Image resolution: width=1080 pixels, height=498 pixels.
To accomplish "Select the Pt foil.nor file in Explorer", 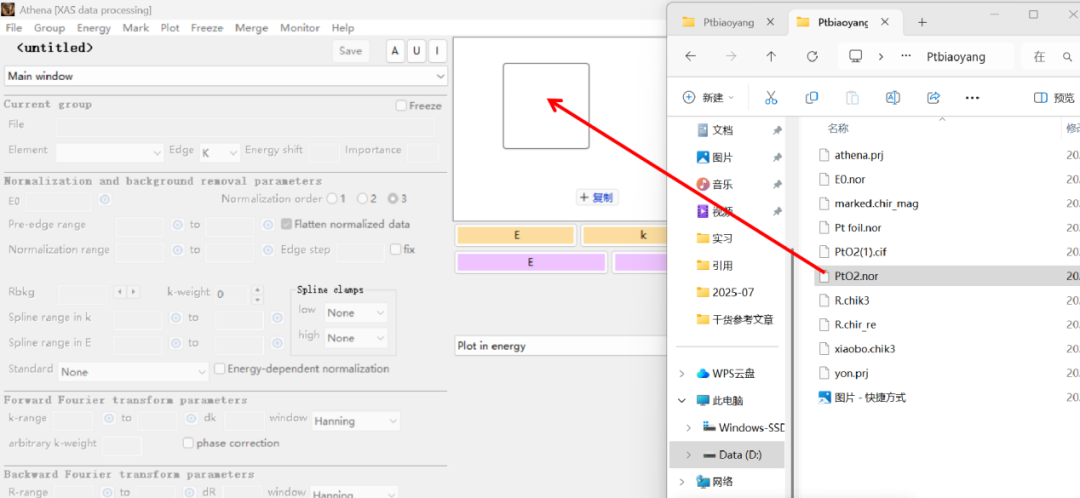I will click(858, 227).
